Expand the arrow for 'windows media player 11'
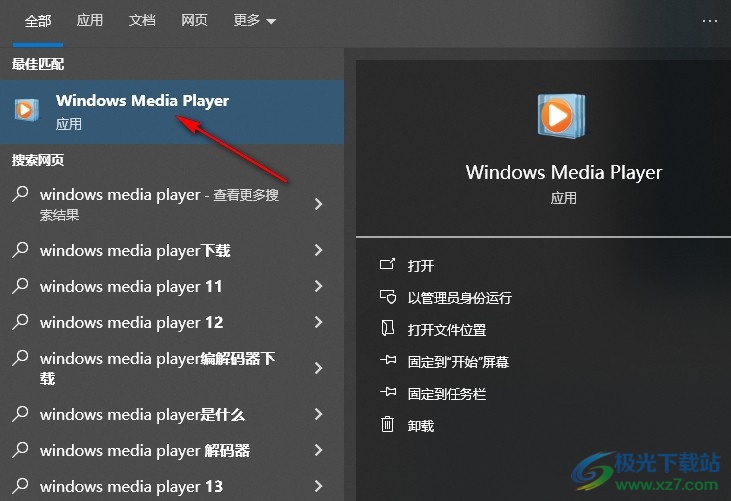Viewport: 731px width, 501px height. (x=318, y=286)
